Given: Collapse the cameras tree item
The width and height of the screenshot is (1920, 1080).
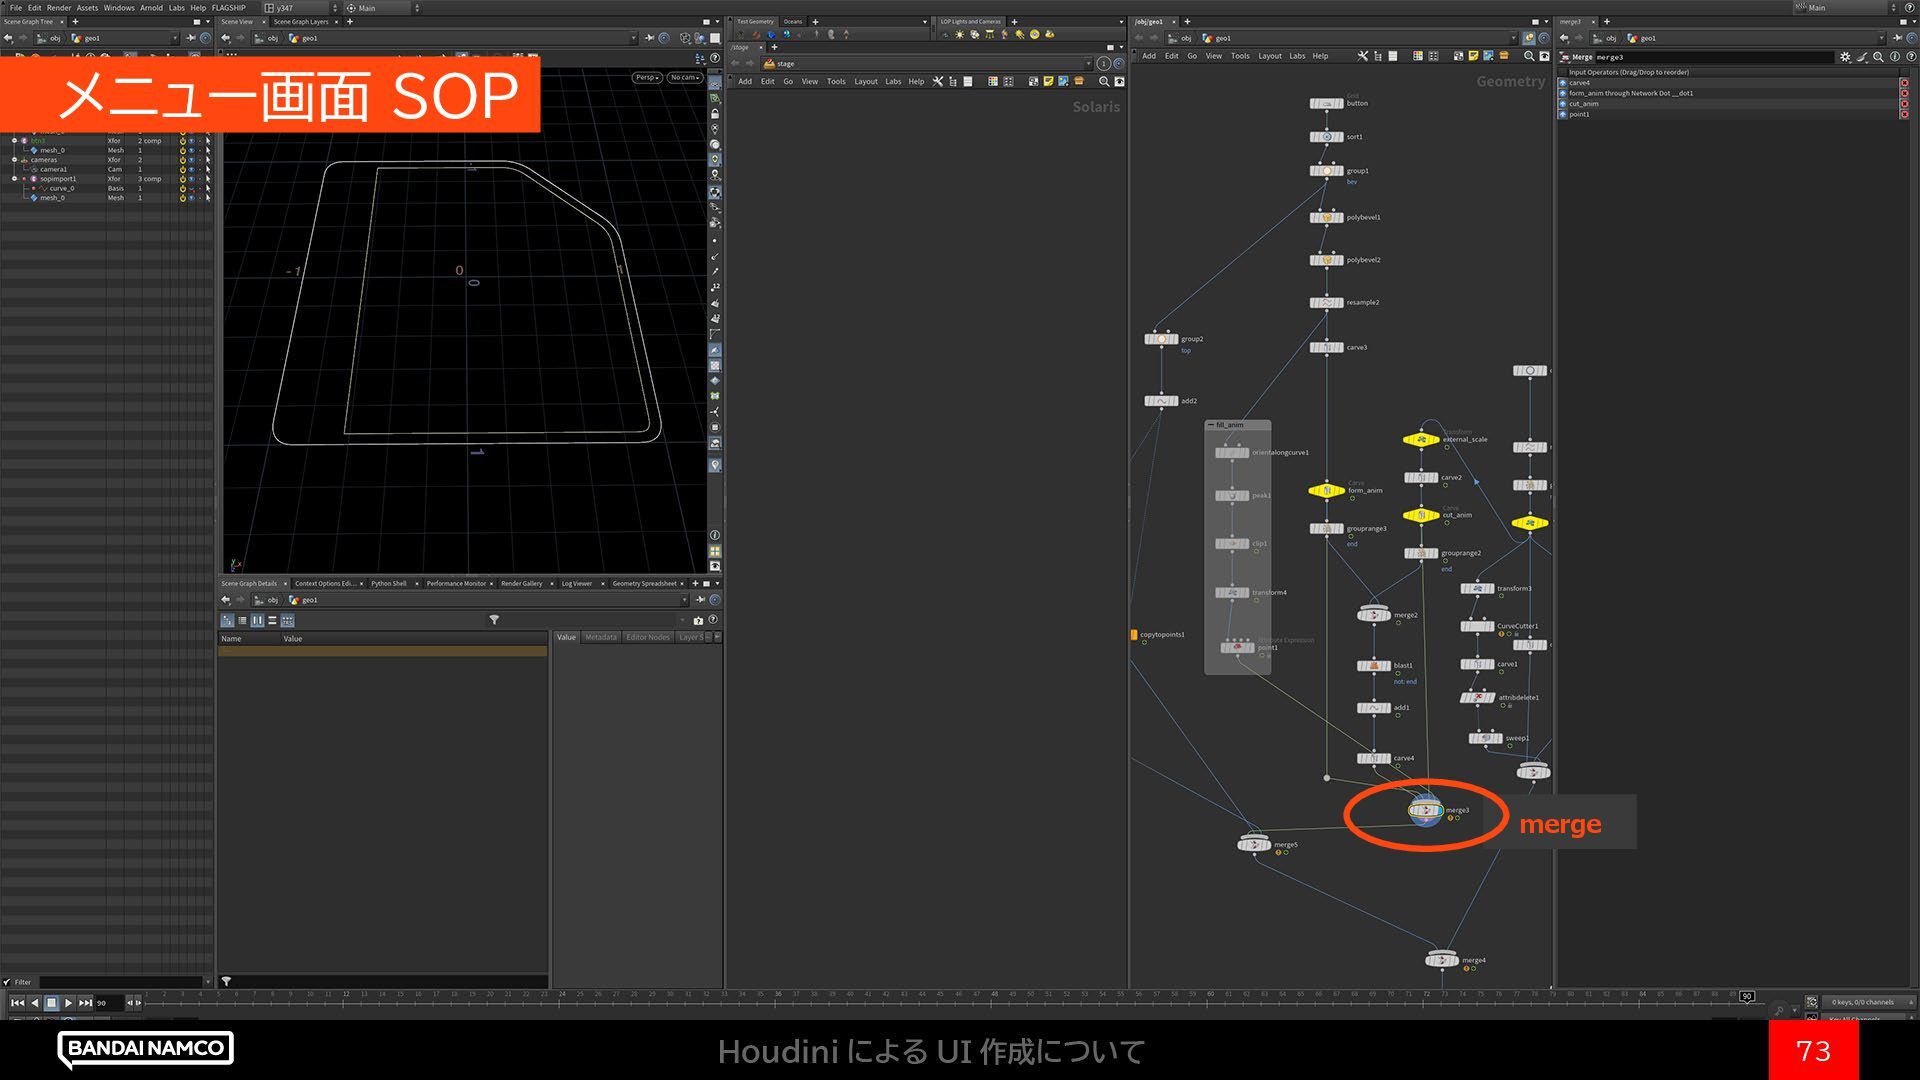Looking at the screenshot, I should [x=14, y=160].
